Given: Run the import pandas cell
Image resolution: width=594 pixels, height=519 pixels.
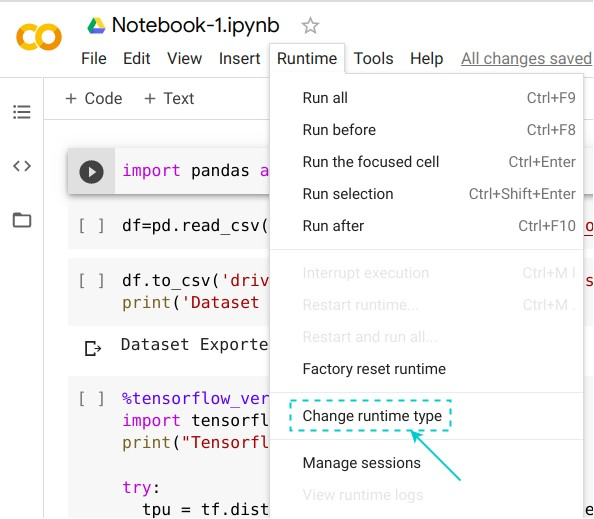Looking at the screenshot, I should 91,172.
